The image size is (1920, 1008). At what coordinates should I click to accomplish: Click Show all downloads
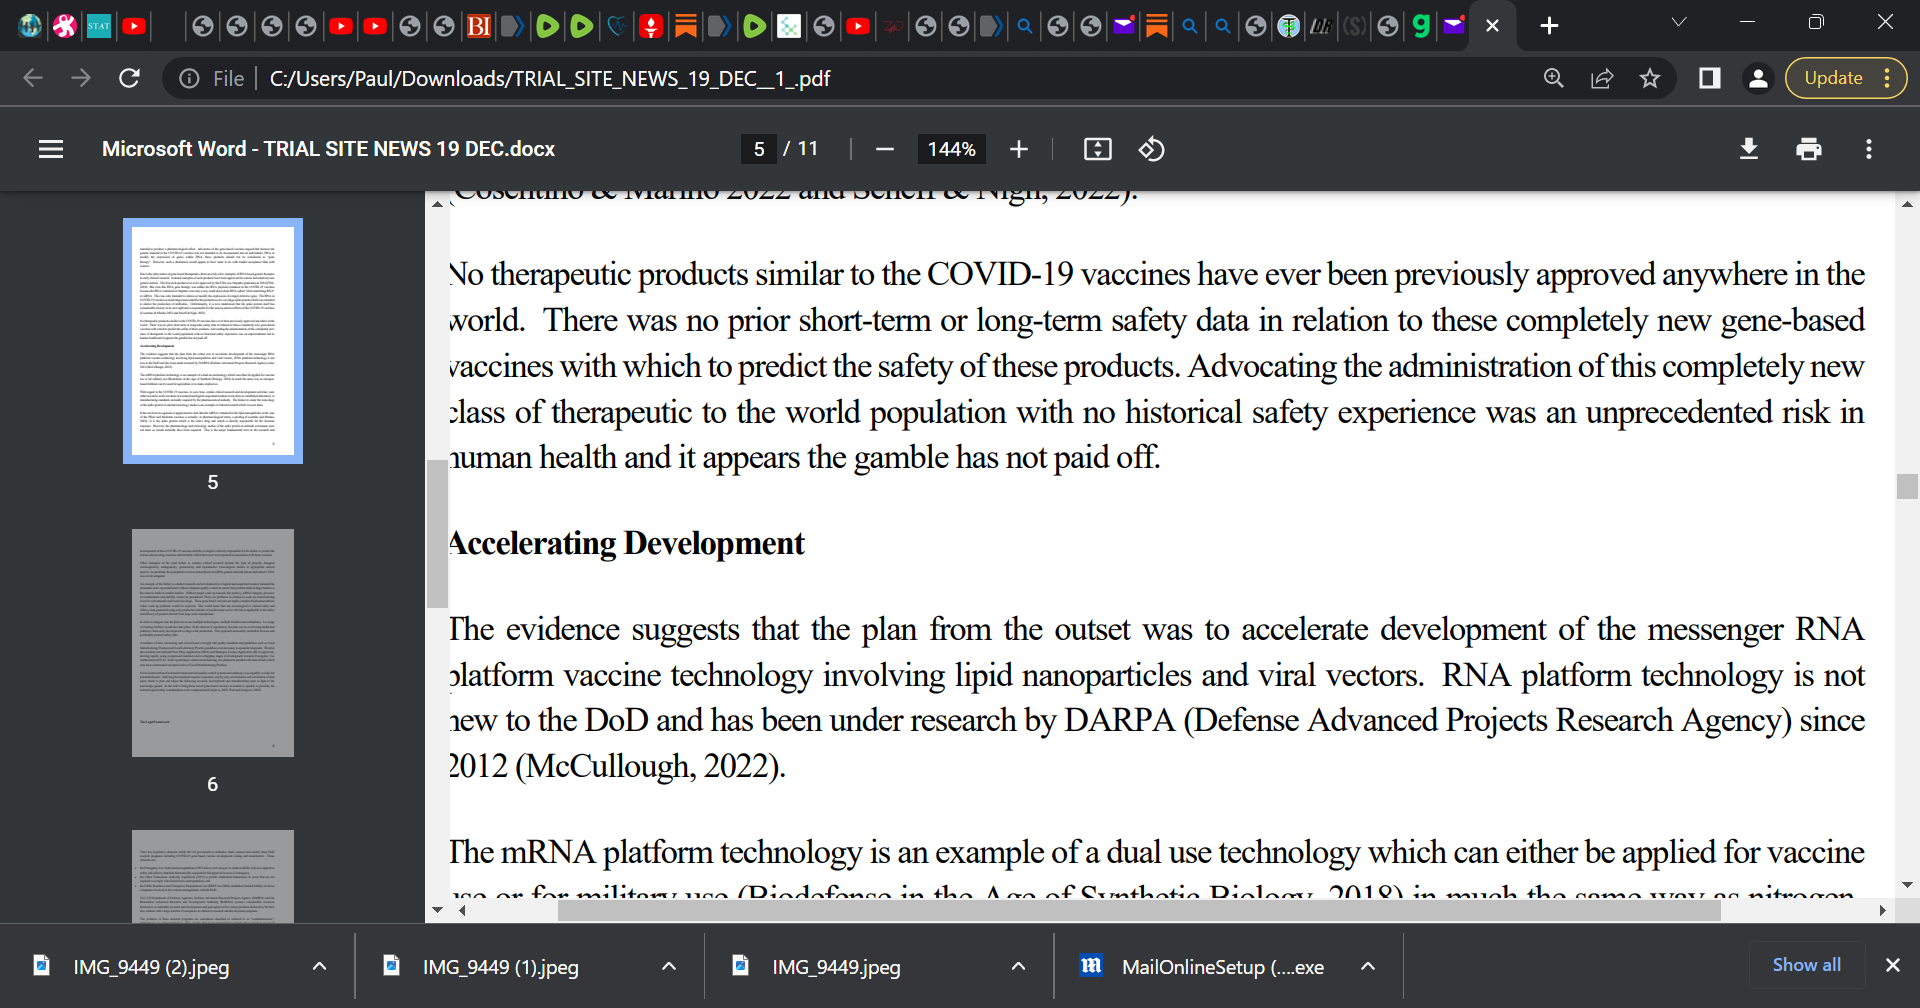tap(1806, 965)
